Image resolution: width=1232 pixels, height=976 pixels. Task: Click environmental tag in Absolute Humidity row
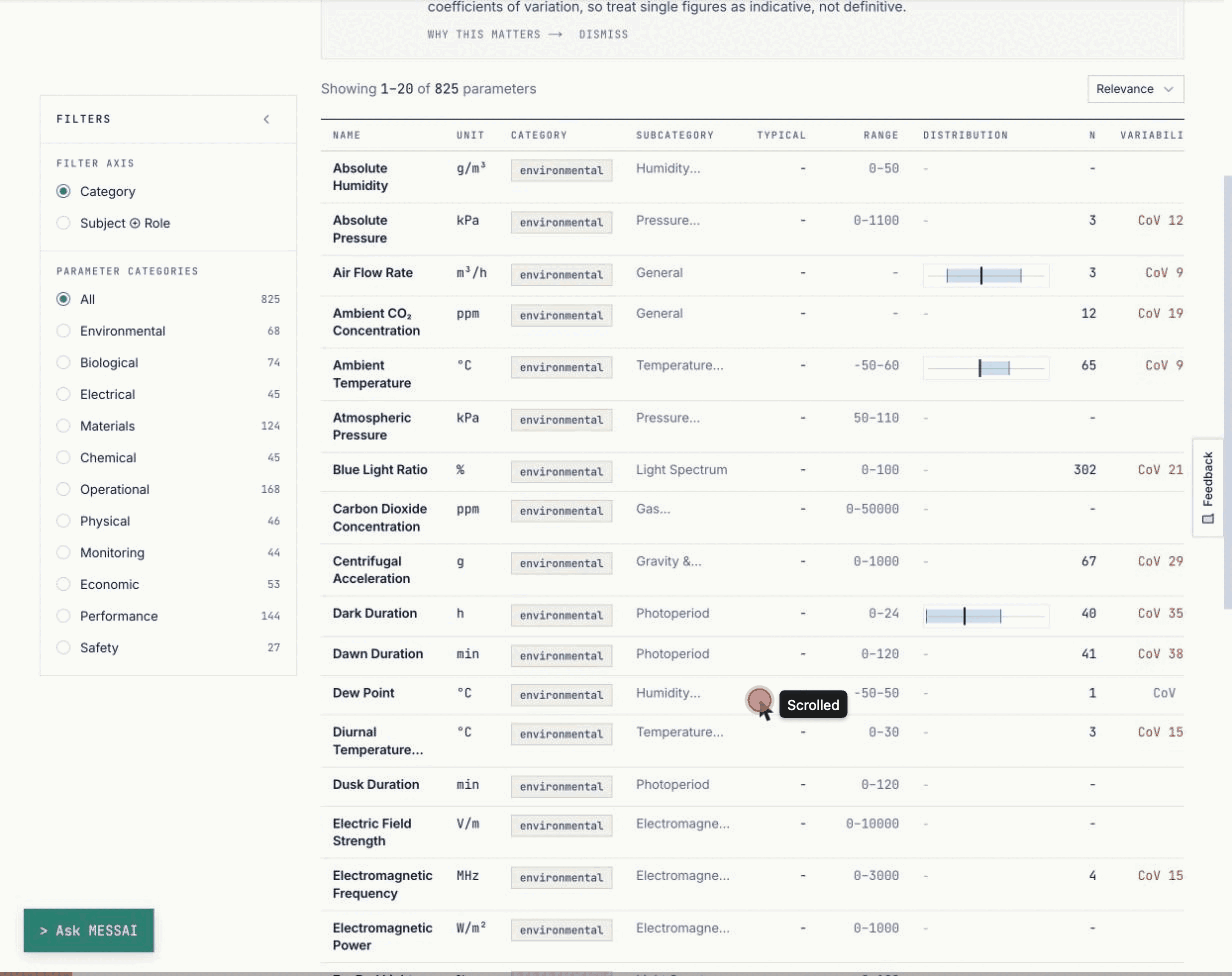point(562,170)
